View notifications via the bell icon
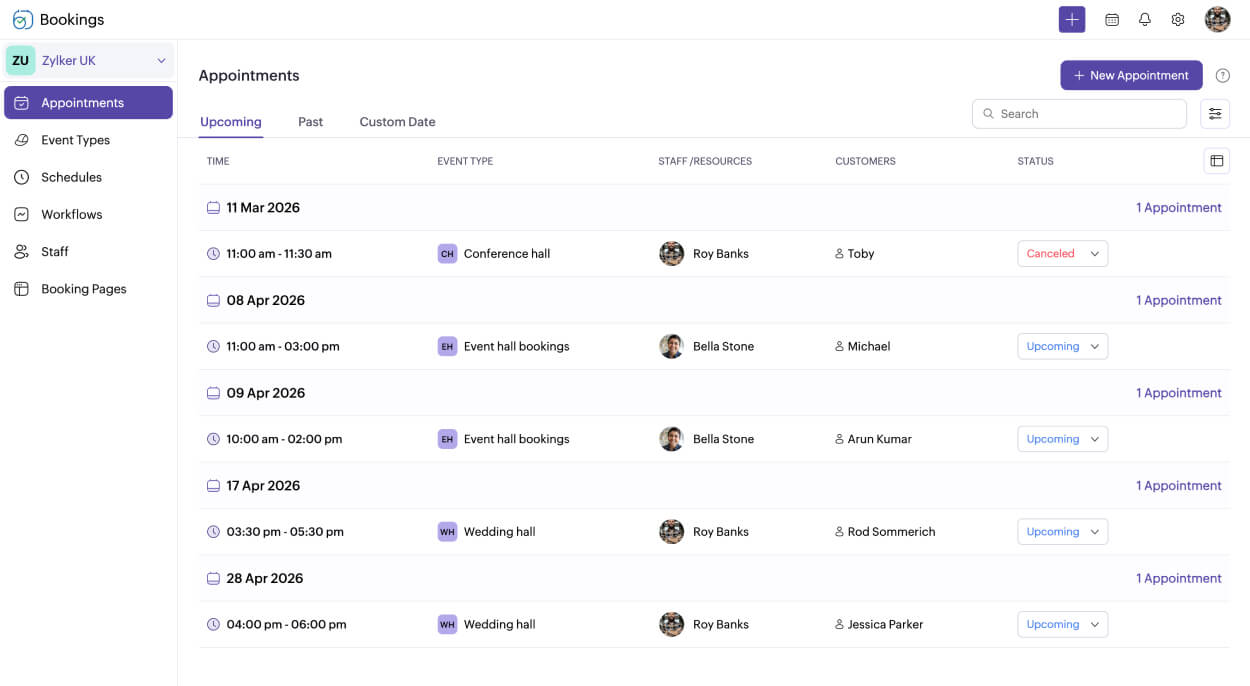1250x686 pixels. [1144, 19]
